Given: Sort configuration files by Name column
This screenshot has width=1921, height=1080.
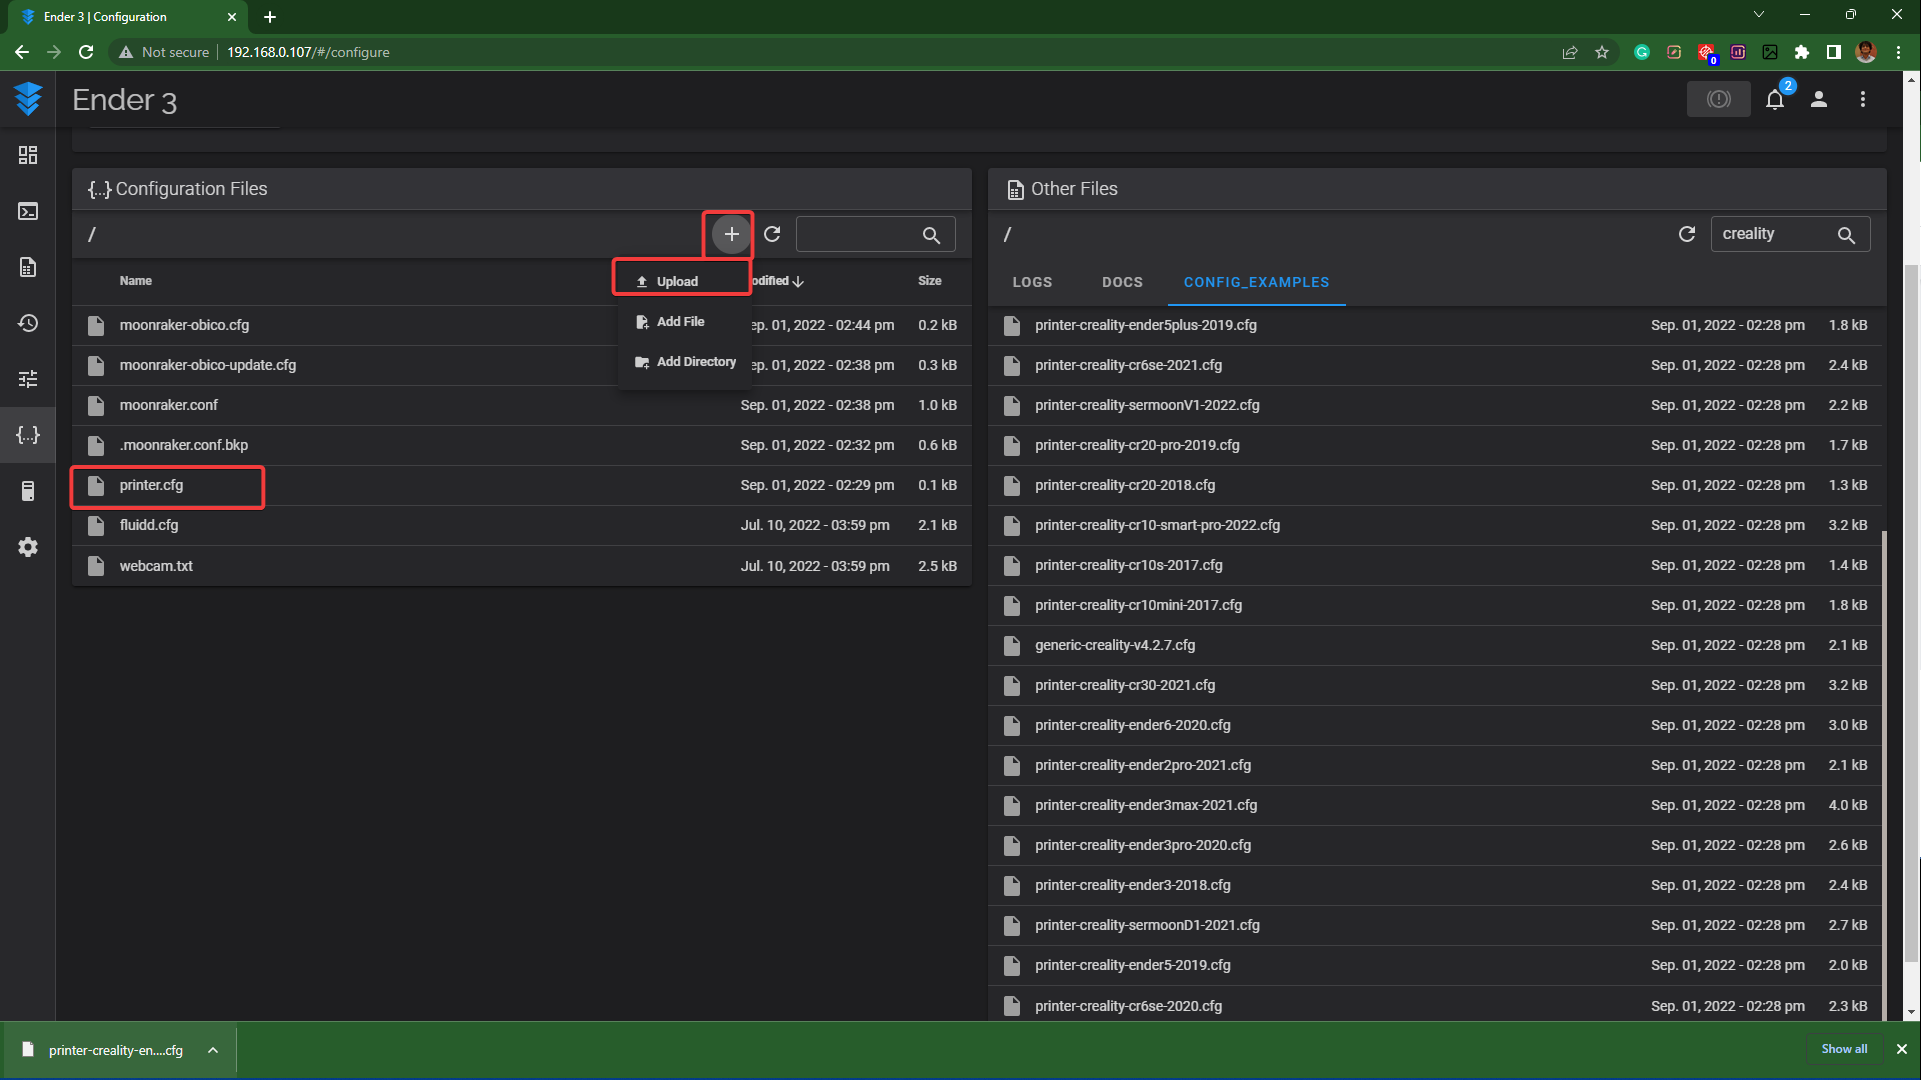Looking at the screenshot, I should pyautogui.click(x=136, y=281).
